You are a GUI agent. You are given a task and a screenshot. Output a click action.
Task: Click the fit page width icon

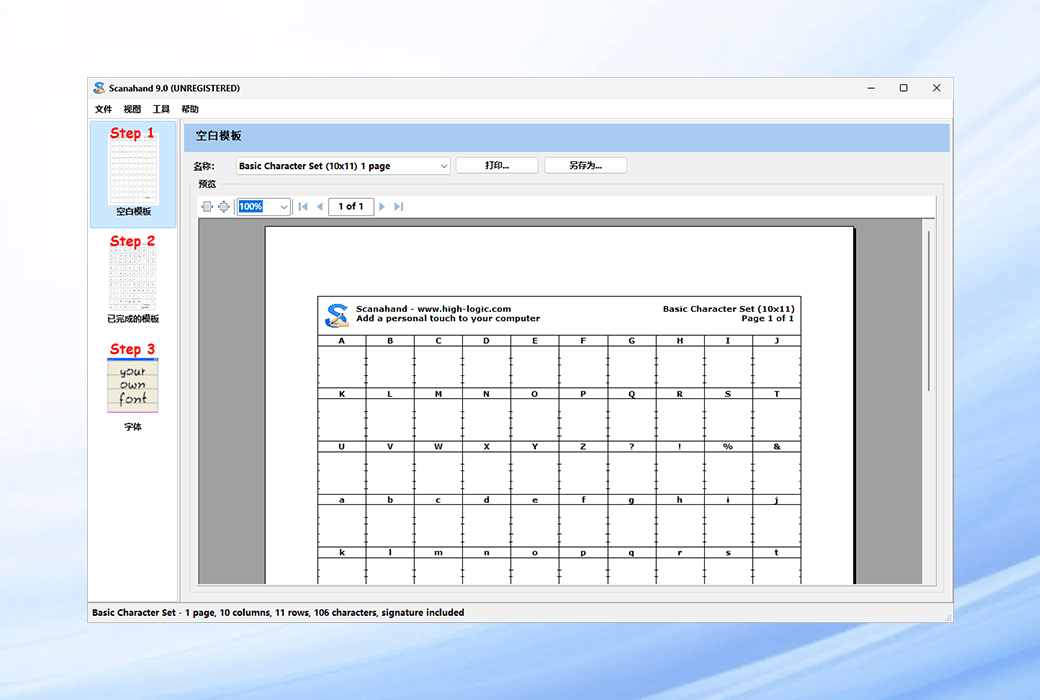pos(207,206)
